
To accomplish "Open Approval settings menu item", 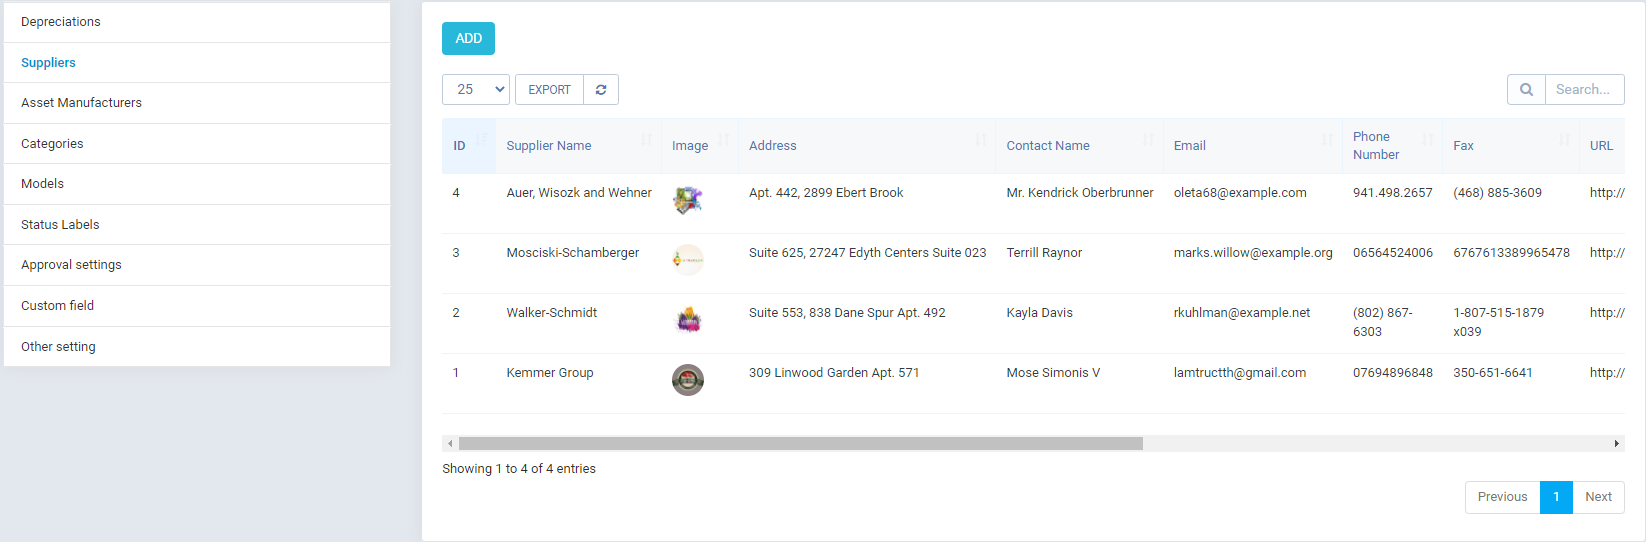I will click(71, 265).
